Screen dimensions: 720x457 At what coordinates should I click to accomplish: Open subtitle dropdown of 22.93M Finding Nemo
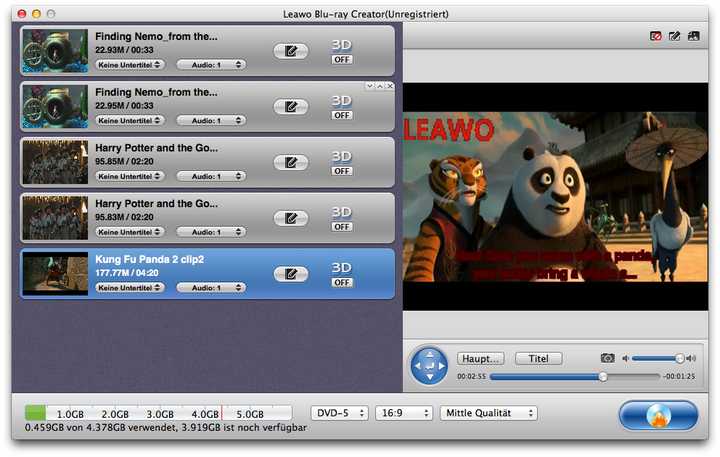tap(129, 65)
